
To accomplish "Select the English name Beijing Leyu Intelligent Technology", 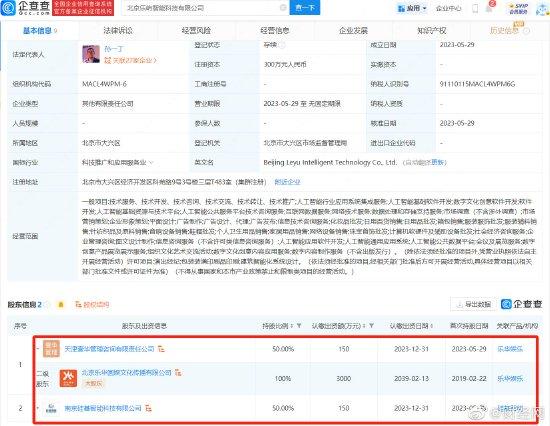I will point(330,162).
